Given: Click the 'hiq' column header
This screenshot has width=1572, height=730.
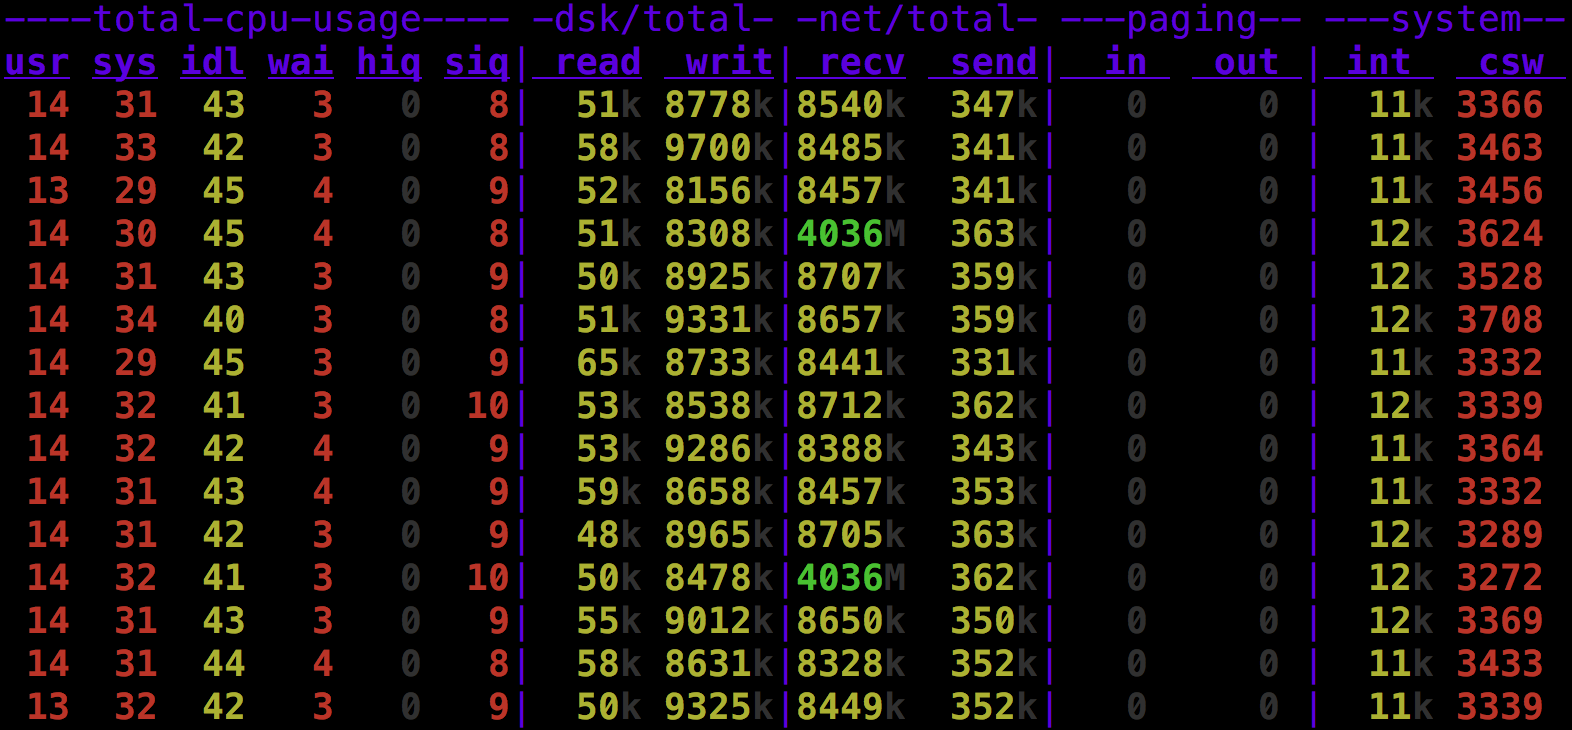Looking at the screenshot, I should click(389, 62).
